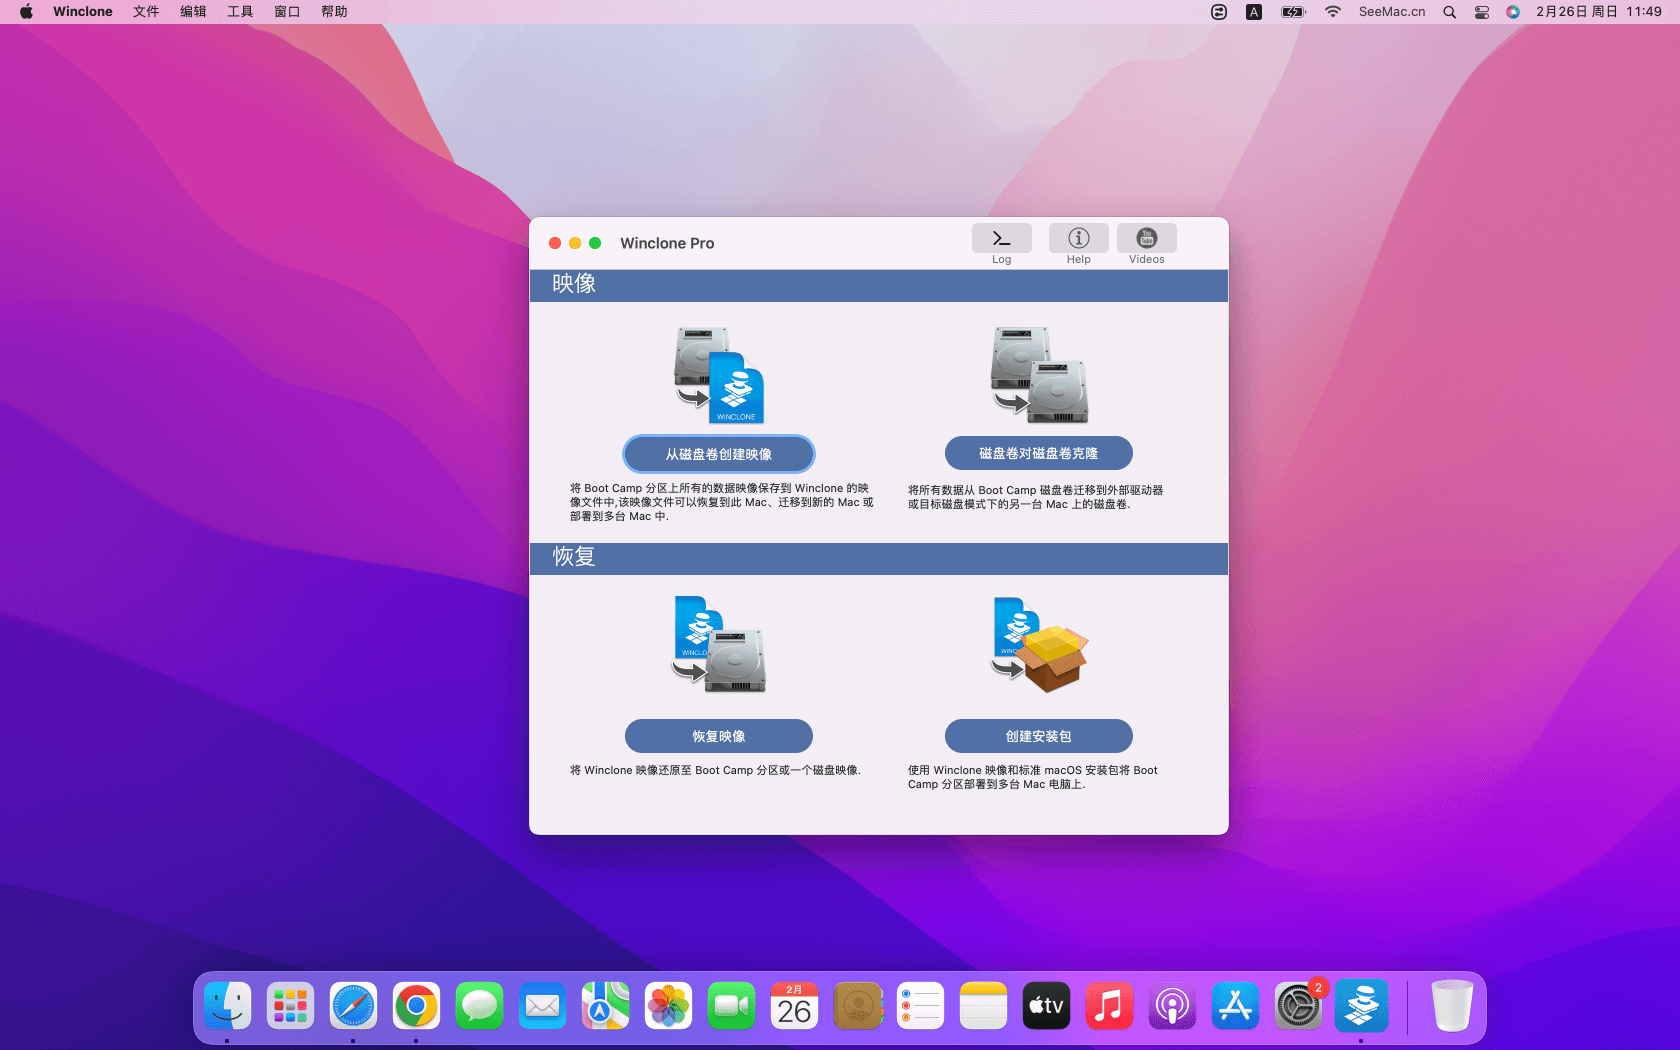Screen dimensions: 1680x1050
Task: Open Control Center in the menu bar
Action: tap(1482, 12)
